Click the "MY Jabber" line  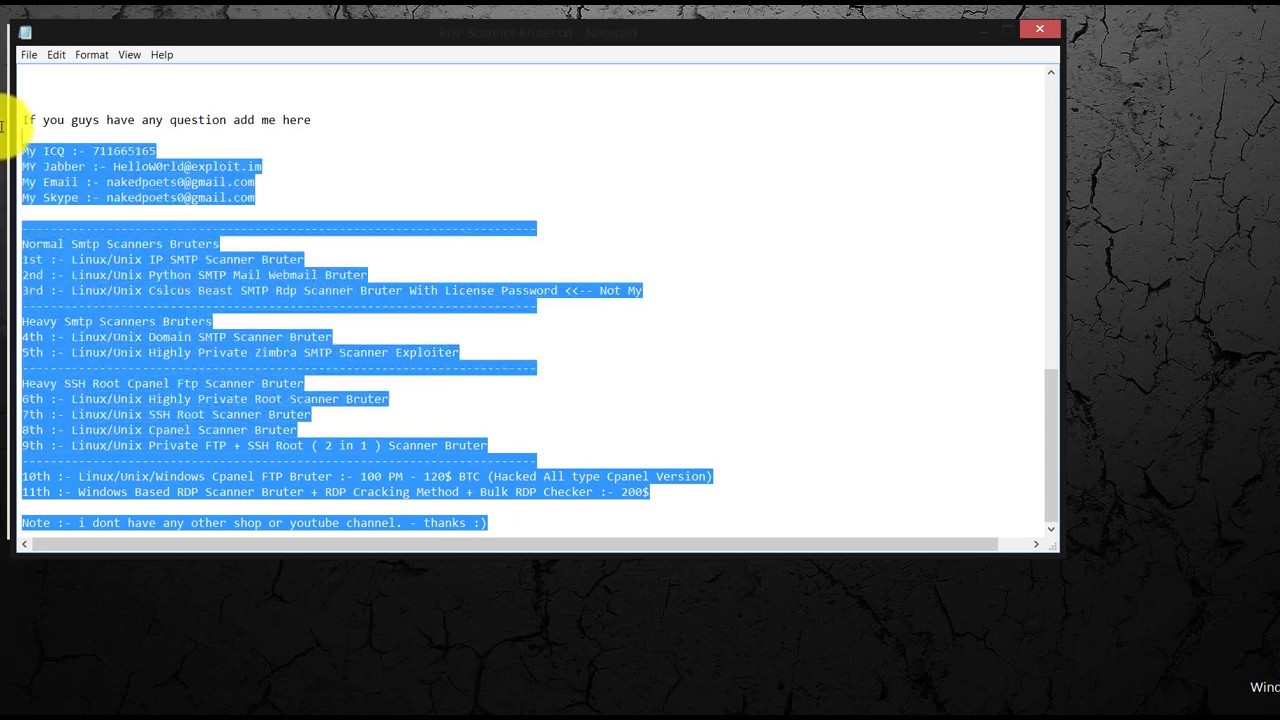(142, 166)
